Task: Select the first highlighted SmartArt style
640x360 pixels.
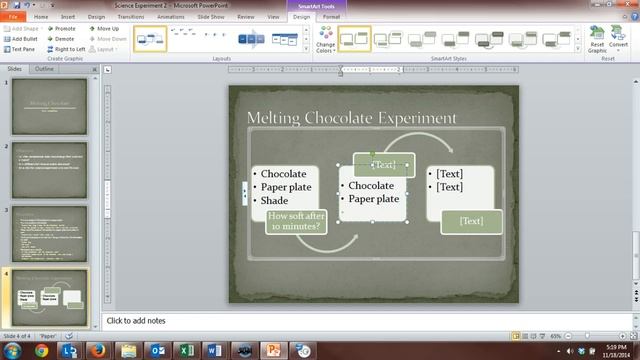Action: click(354, 39)
